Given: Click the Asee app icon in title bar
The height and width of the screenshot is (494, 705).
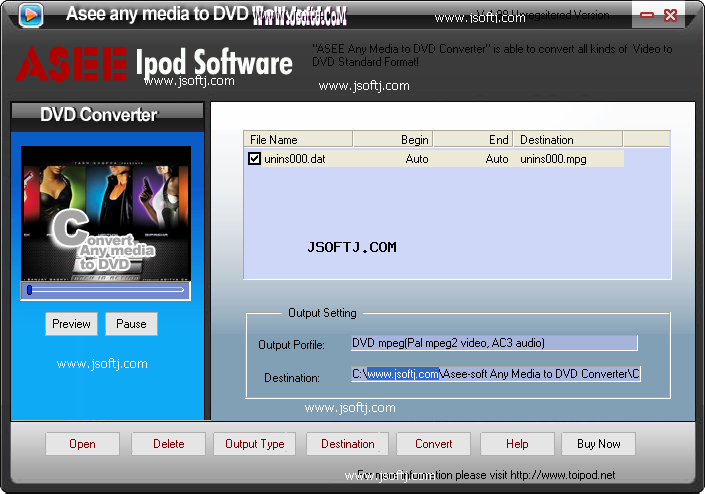Looking at the screenshot, I should (31, 14).
